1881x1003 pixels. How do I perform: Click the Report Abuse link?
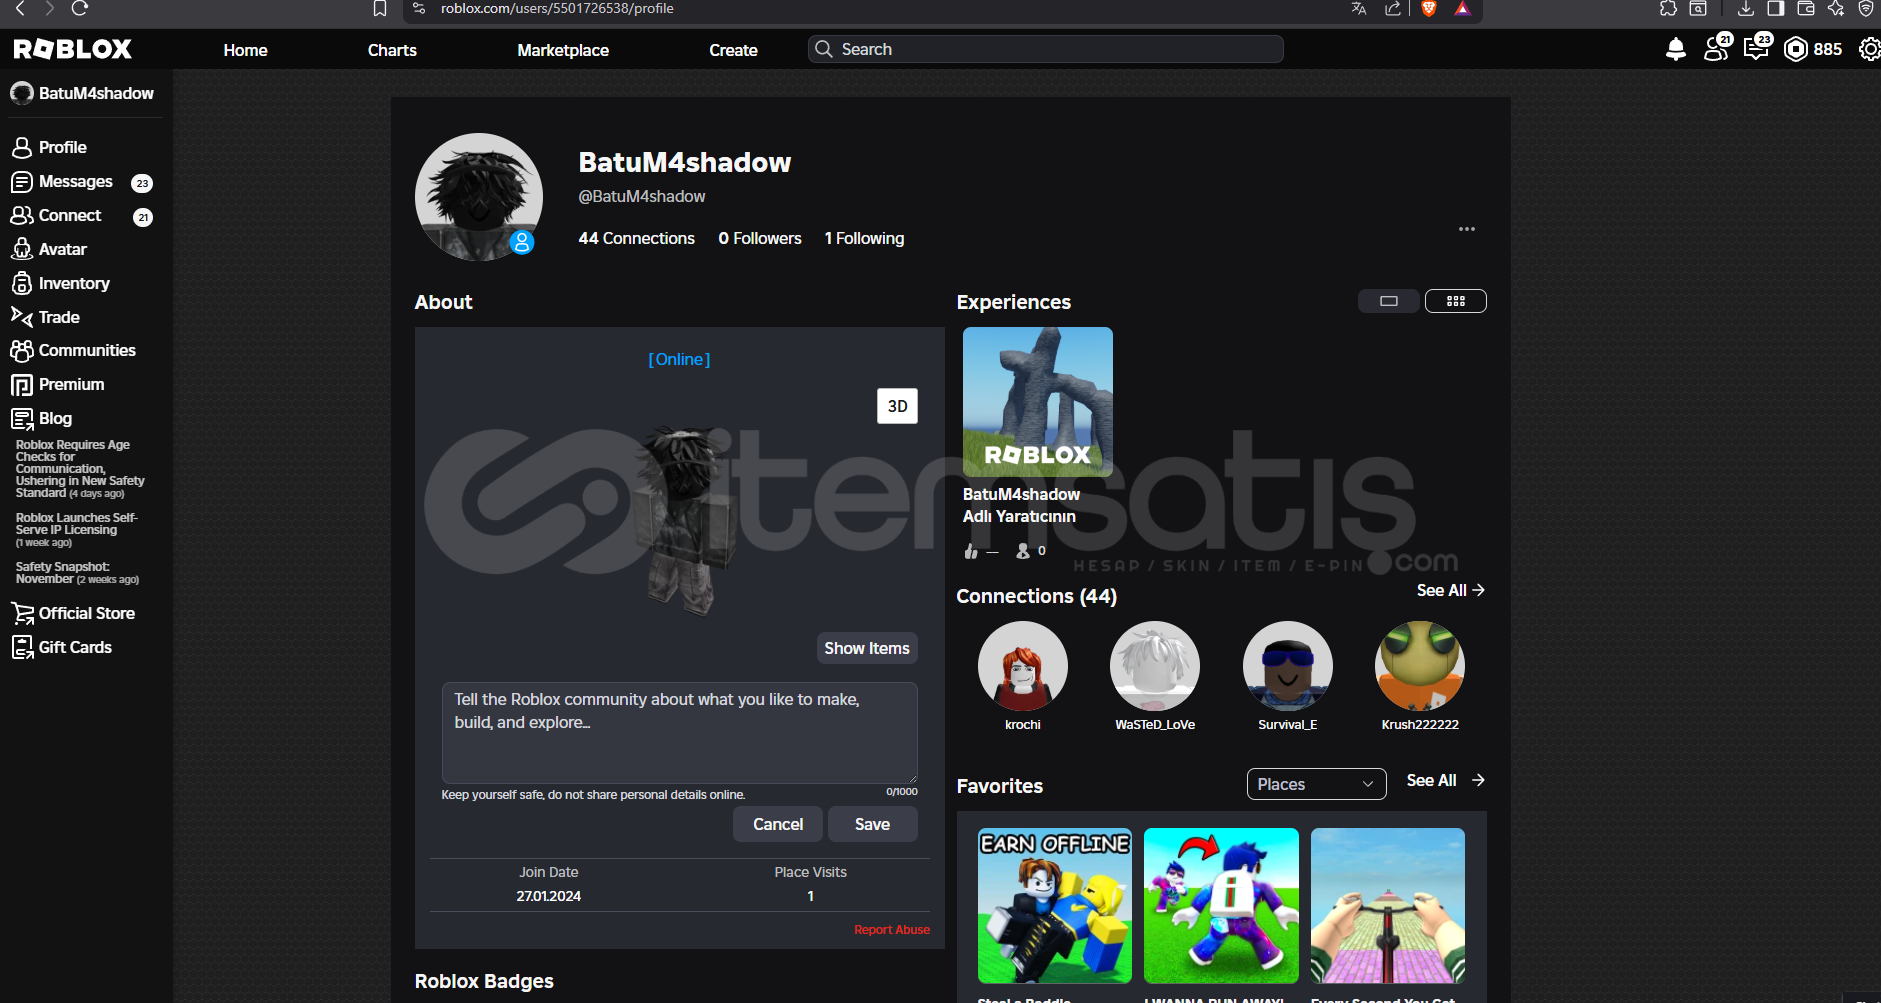[892, 930]
